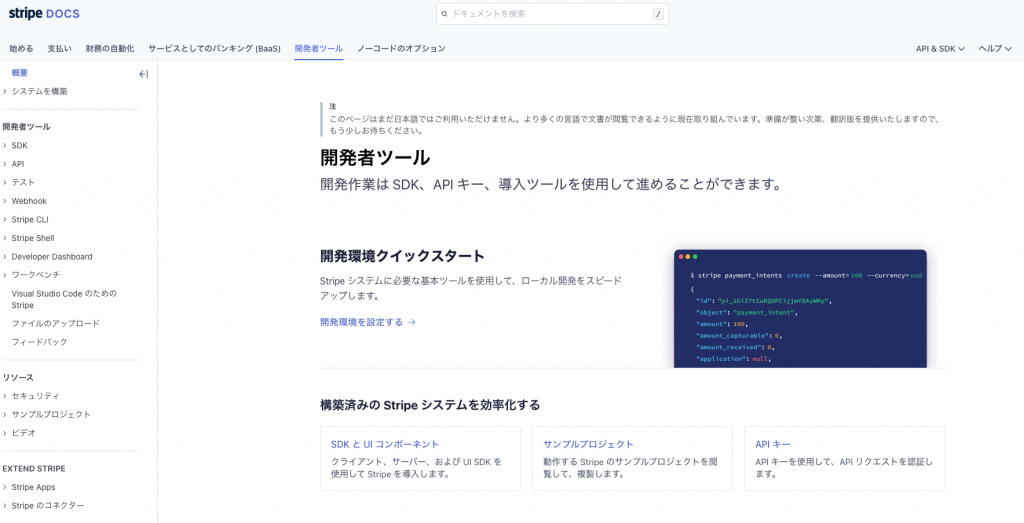Expand the Webhook sidebar item
The width and height of the screenshot is (1024, 523).
(25, 201)
